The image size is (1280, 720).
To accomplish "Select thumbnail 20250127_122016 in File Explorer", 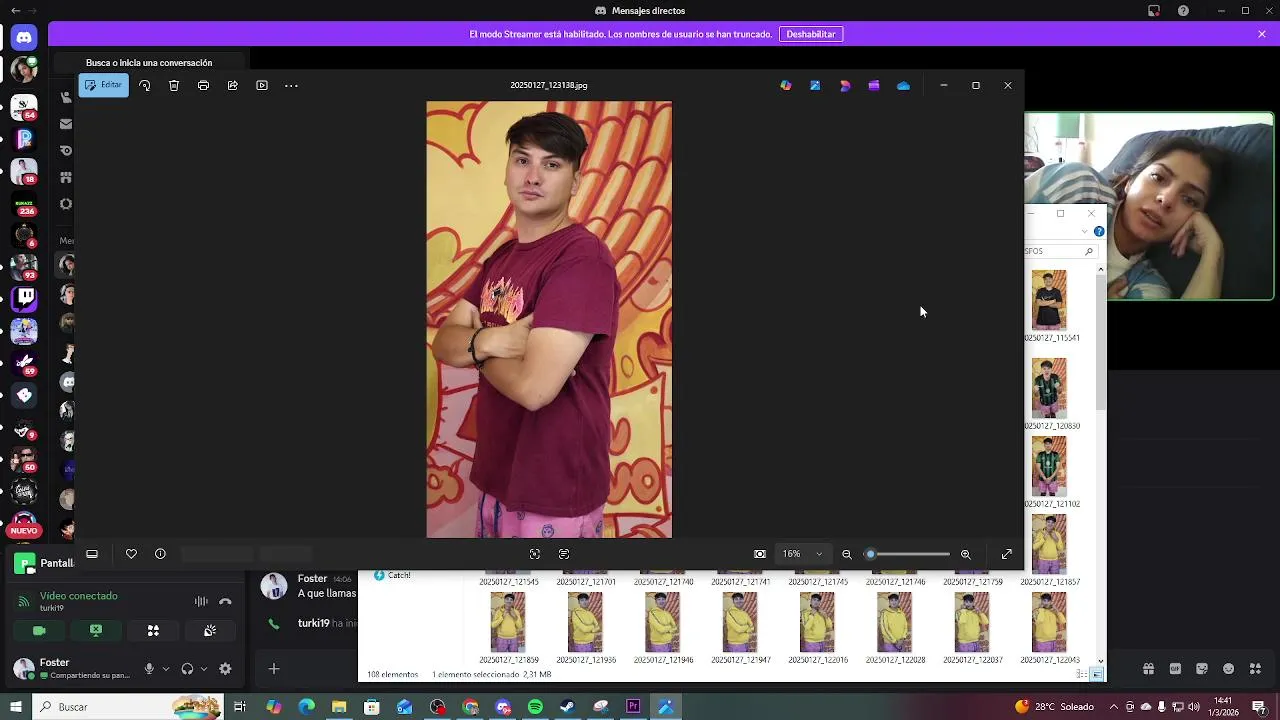I will tap(817, 627).
